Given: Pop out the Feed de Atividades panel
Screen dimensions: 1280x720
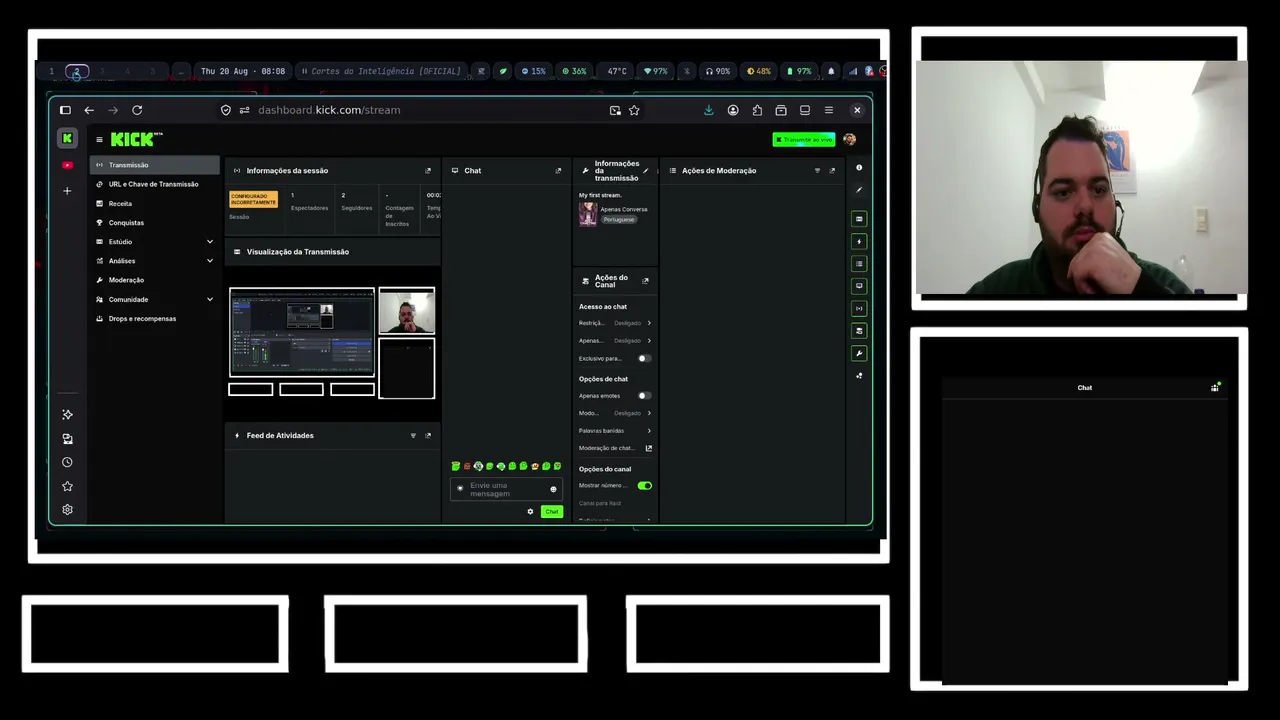Looking at the screenshot, I should click(x=428, y=436).
